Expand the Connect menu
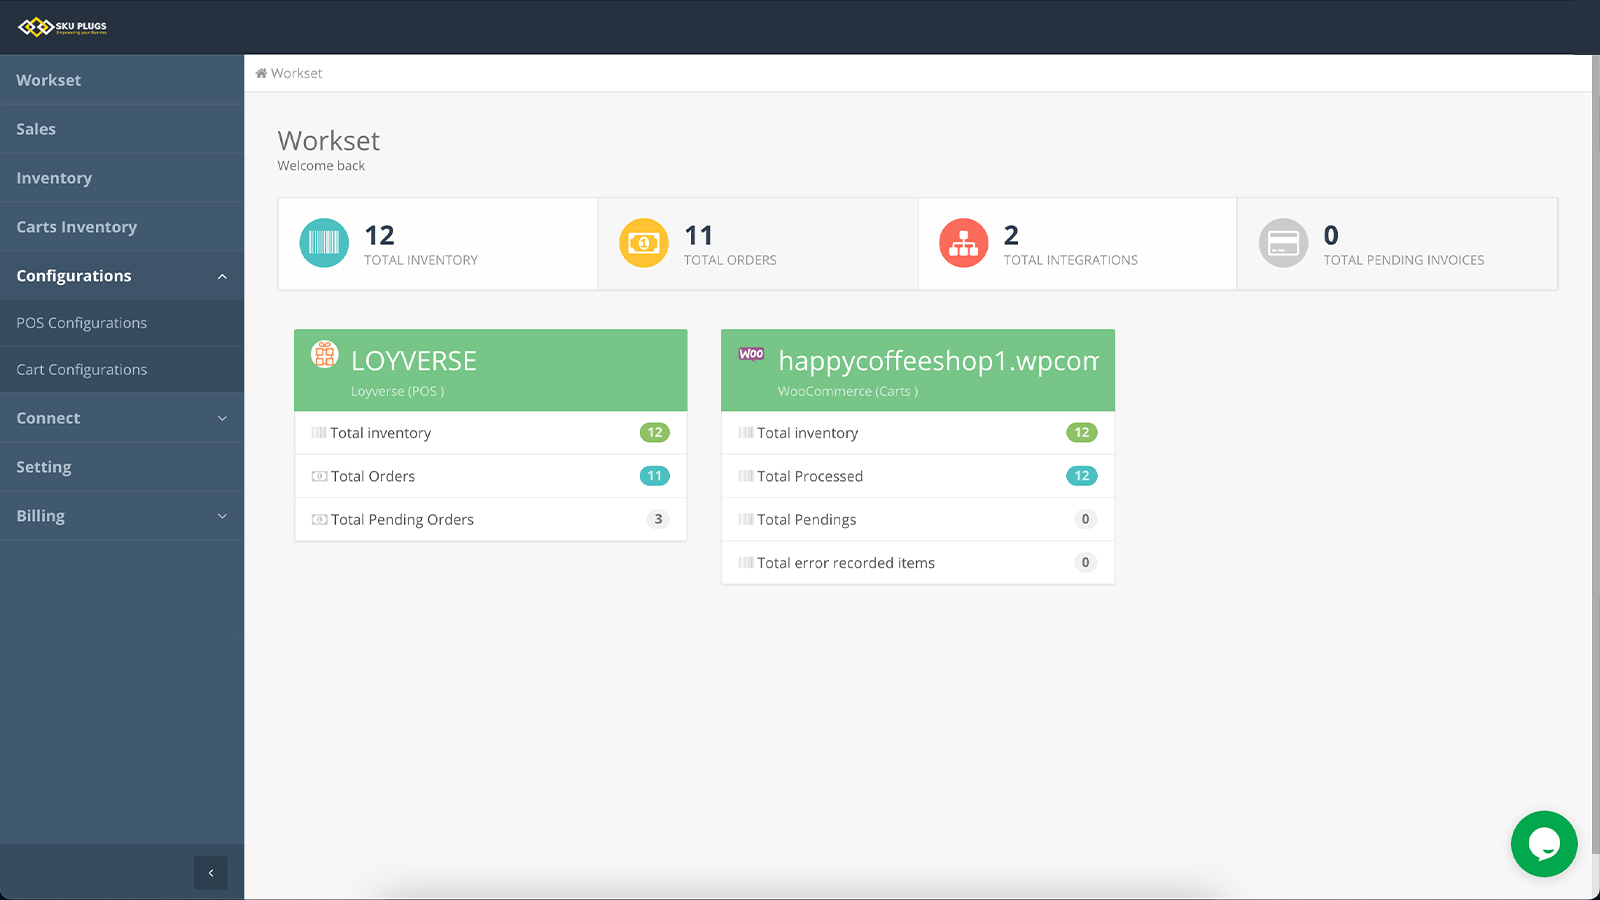The width and height of the screenshot is (1600, 900). (122, 417)
